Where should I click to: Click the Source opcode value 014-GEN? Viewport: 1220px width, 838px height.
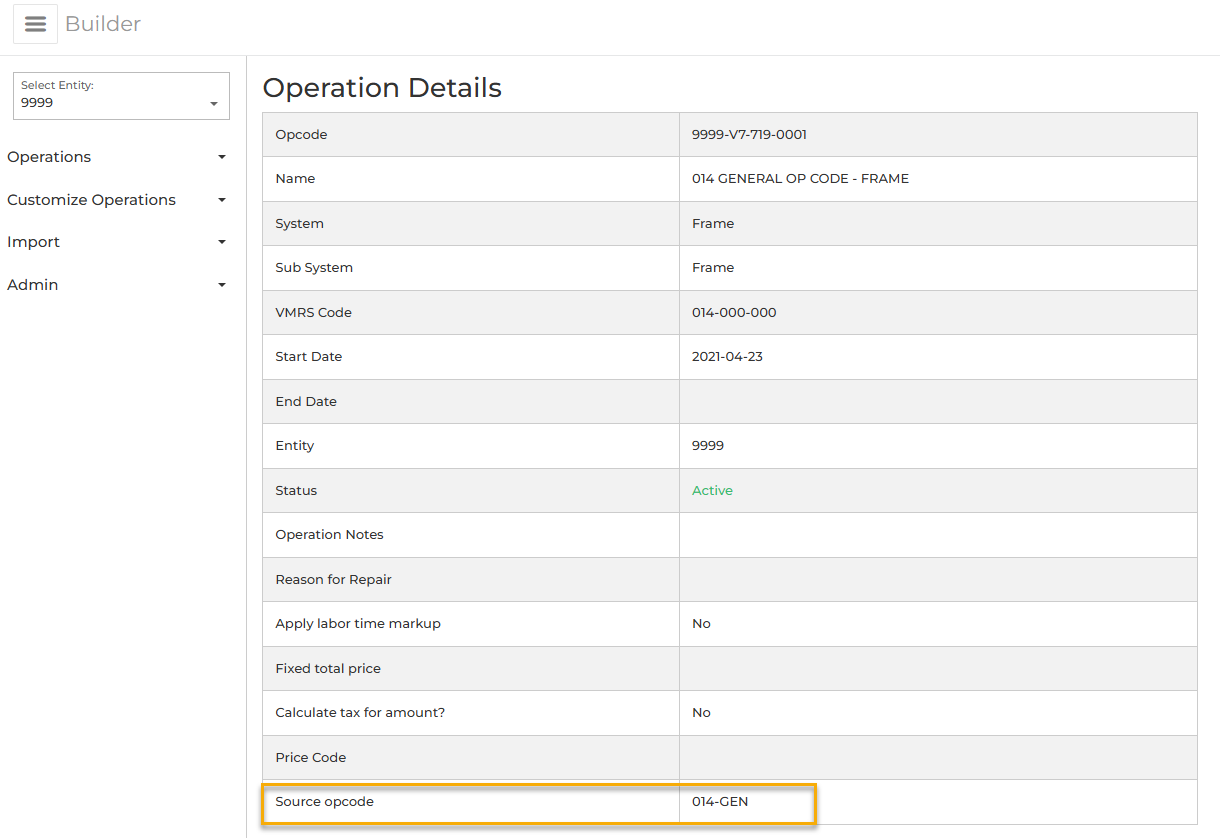[x=720, y=802]
